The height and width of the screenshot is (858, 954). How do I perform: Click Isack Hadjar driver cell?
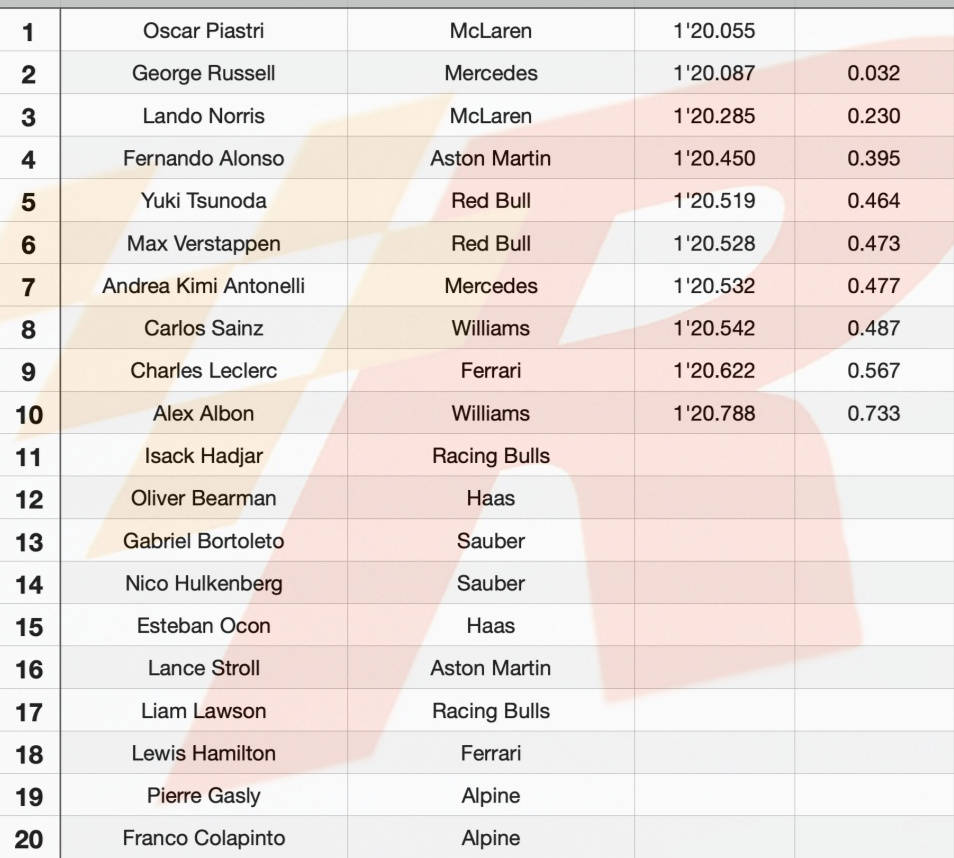coord(204,456)
